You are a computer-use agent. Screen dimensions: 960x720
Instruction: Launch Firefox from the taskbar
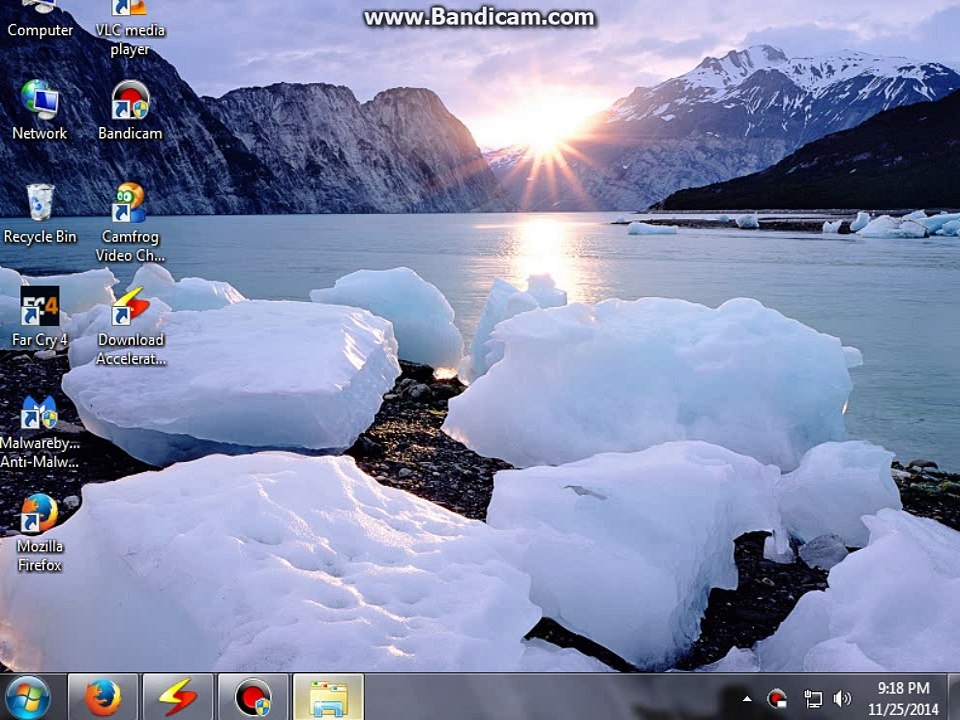point(102,697)
